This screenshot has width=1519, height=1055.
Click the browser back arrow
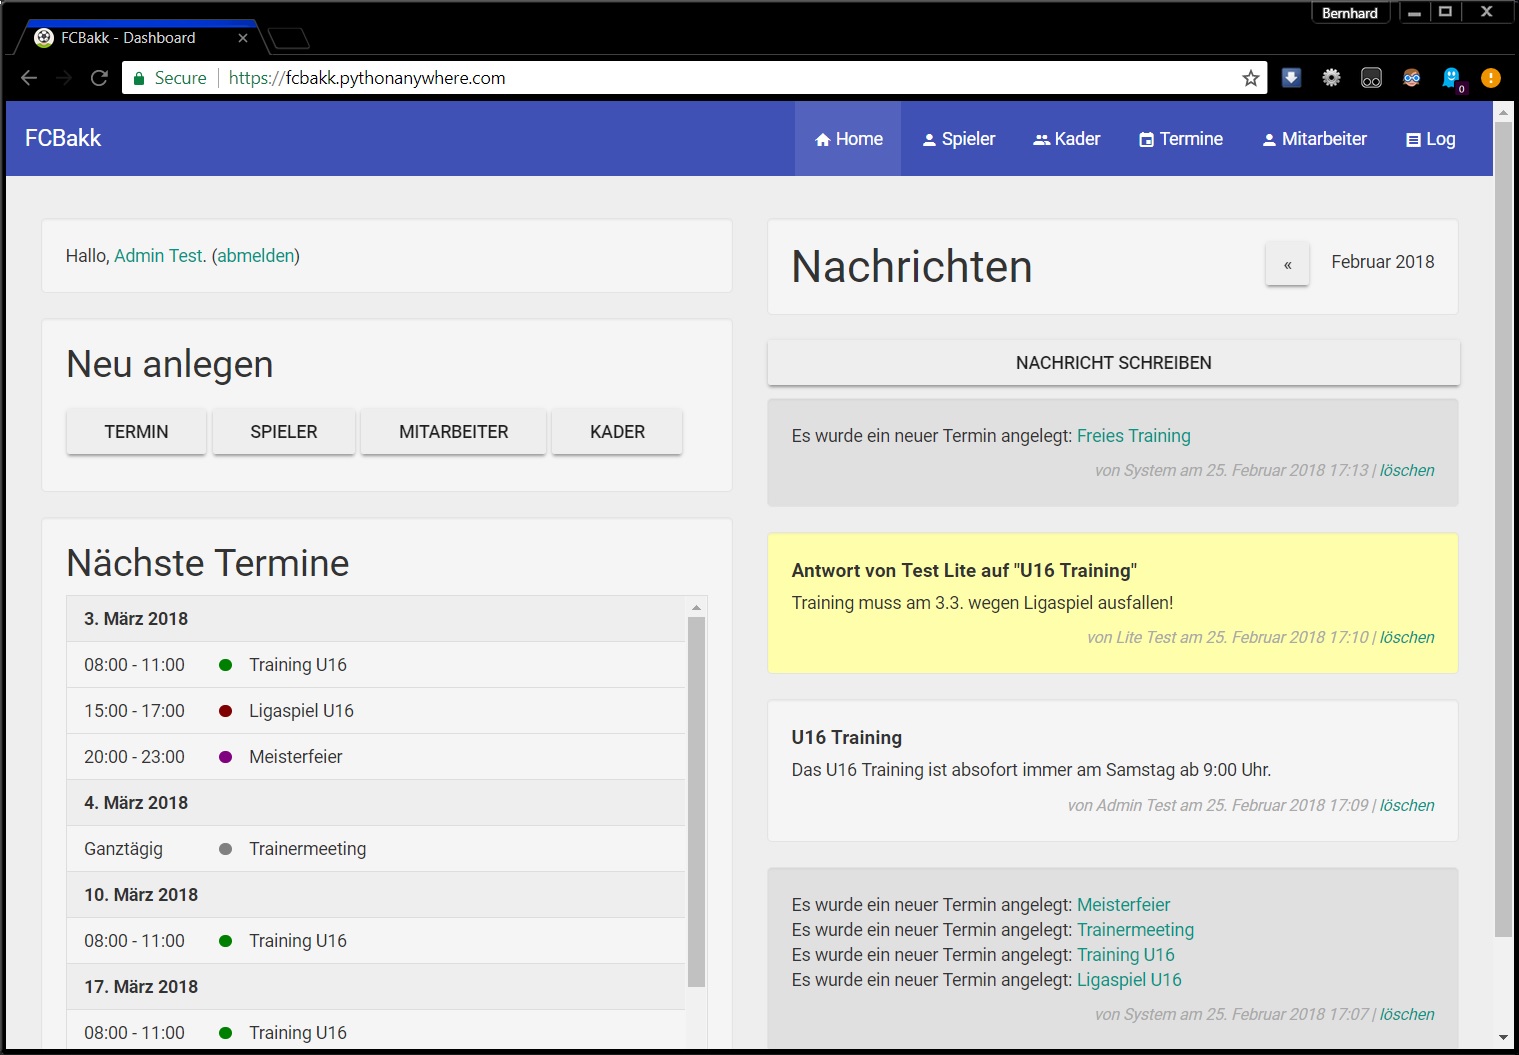[29, 78]
